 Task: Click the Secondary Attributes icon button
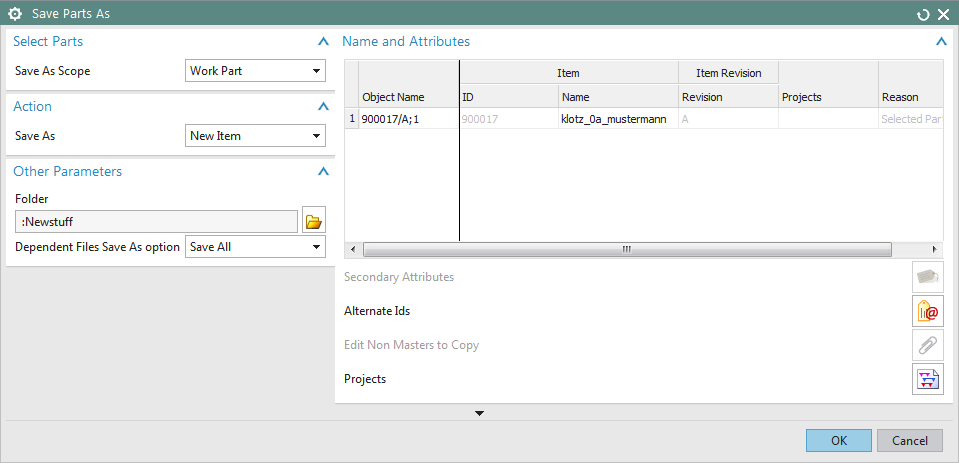click(x=928, y=277)
